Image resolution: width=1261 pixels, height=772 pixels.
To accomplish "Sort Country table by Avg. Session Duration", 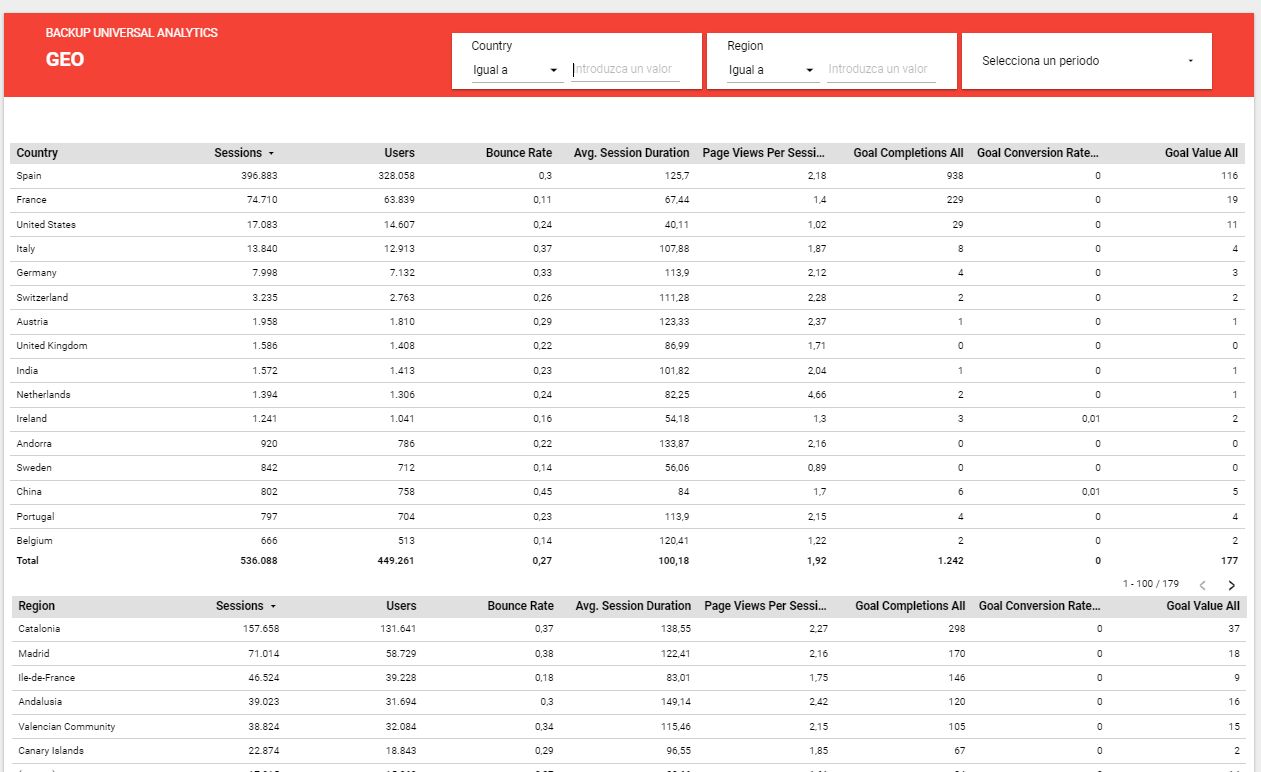I will point(631,153).
